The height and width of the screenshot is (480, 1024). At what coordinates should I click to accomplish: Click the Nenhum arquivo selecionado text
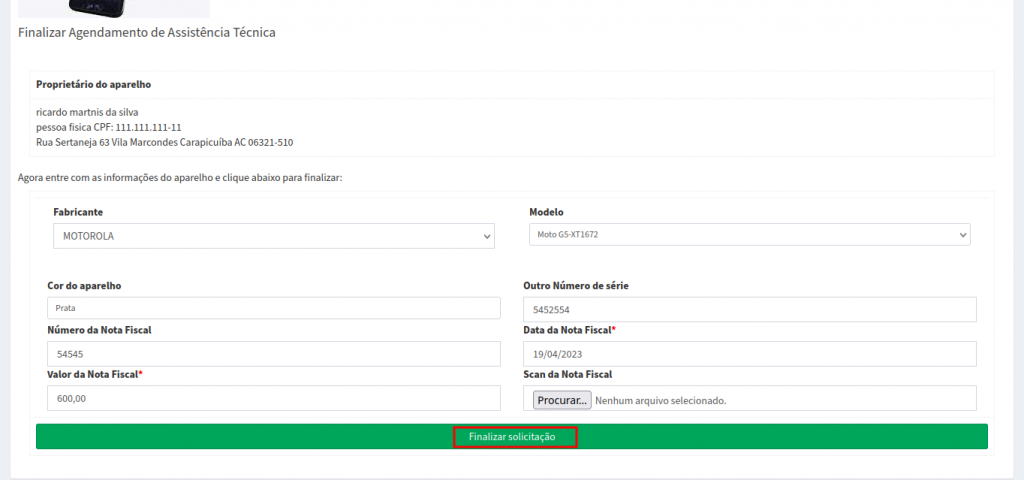pos(660,400)
